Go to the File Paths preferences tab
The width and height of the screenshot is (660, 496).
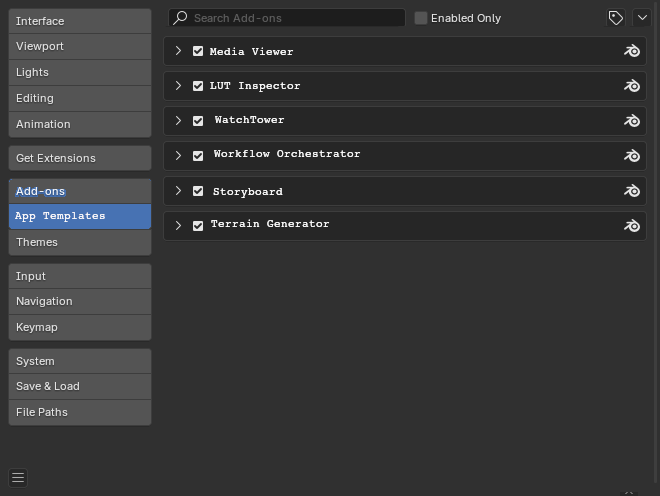[80, 413]
